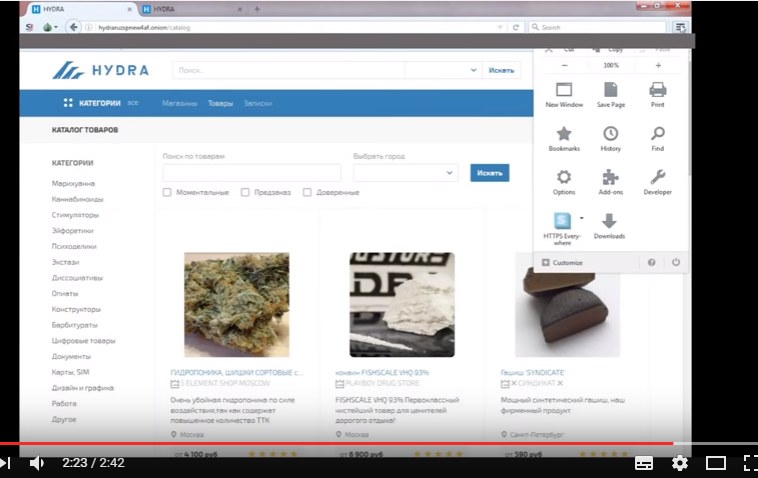Open the dropdown in the top search bar
This screenshot has height=478, width=758.
pyautogui.click(x=473, y=71)
